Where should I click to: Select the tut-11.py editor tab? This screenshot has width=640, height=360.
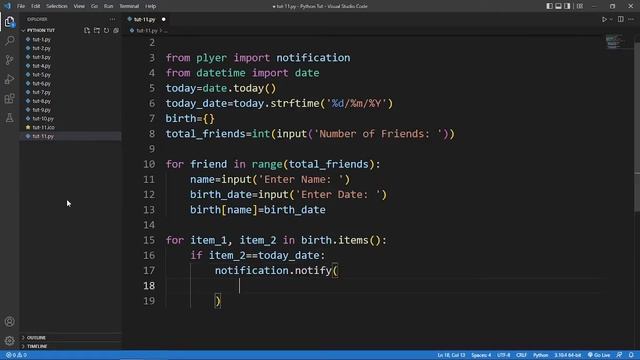(147, 19)
